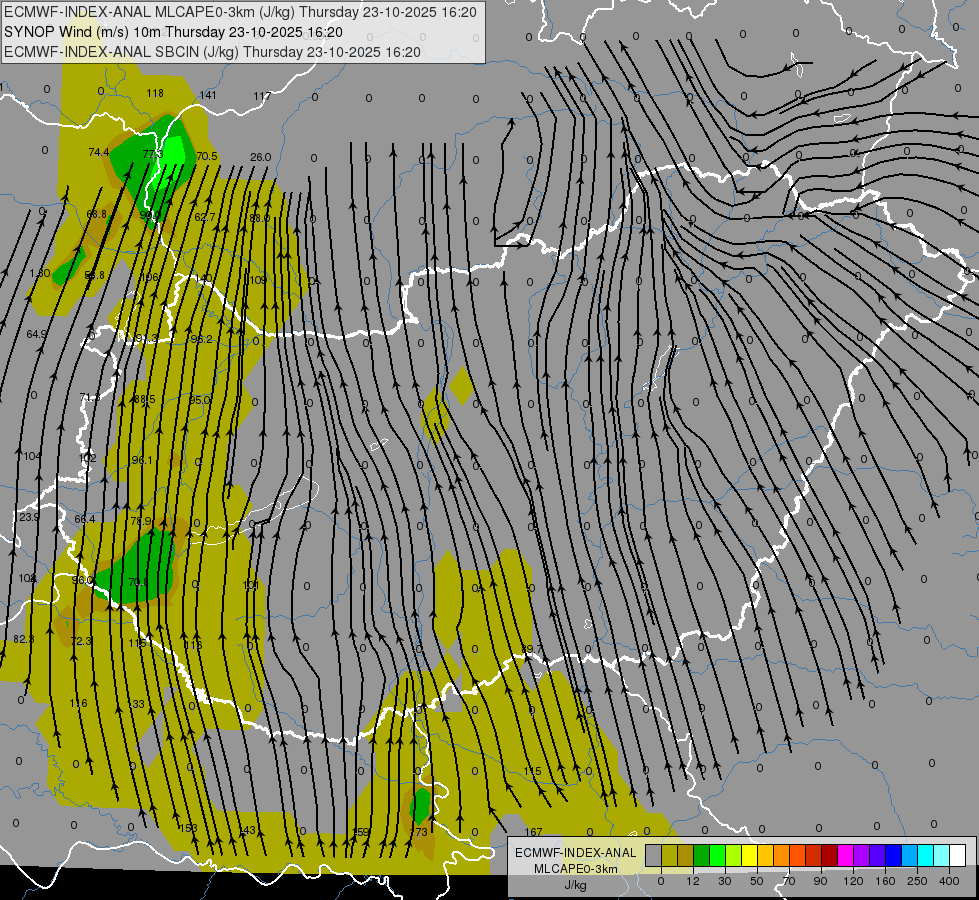Click the dark green legend swatch
The height and width of the screenshot is (900, 979).
(x=701, y=855)
